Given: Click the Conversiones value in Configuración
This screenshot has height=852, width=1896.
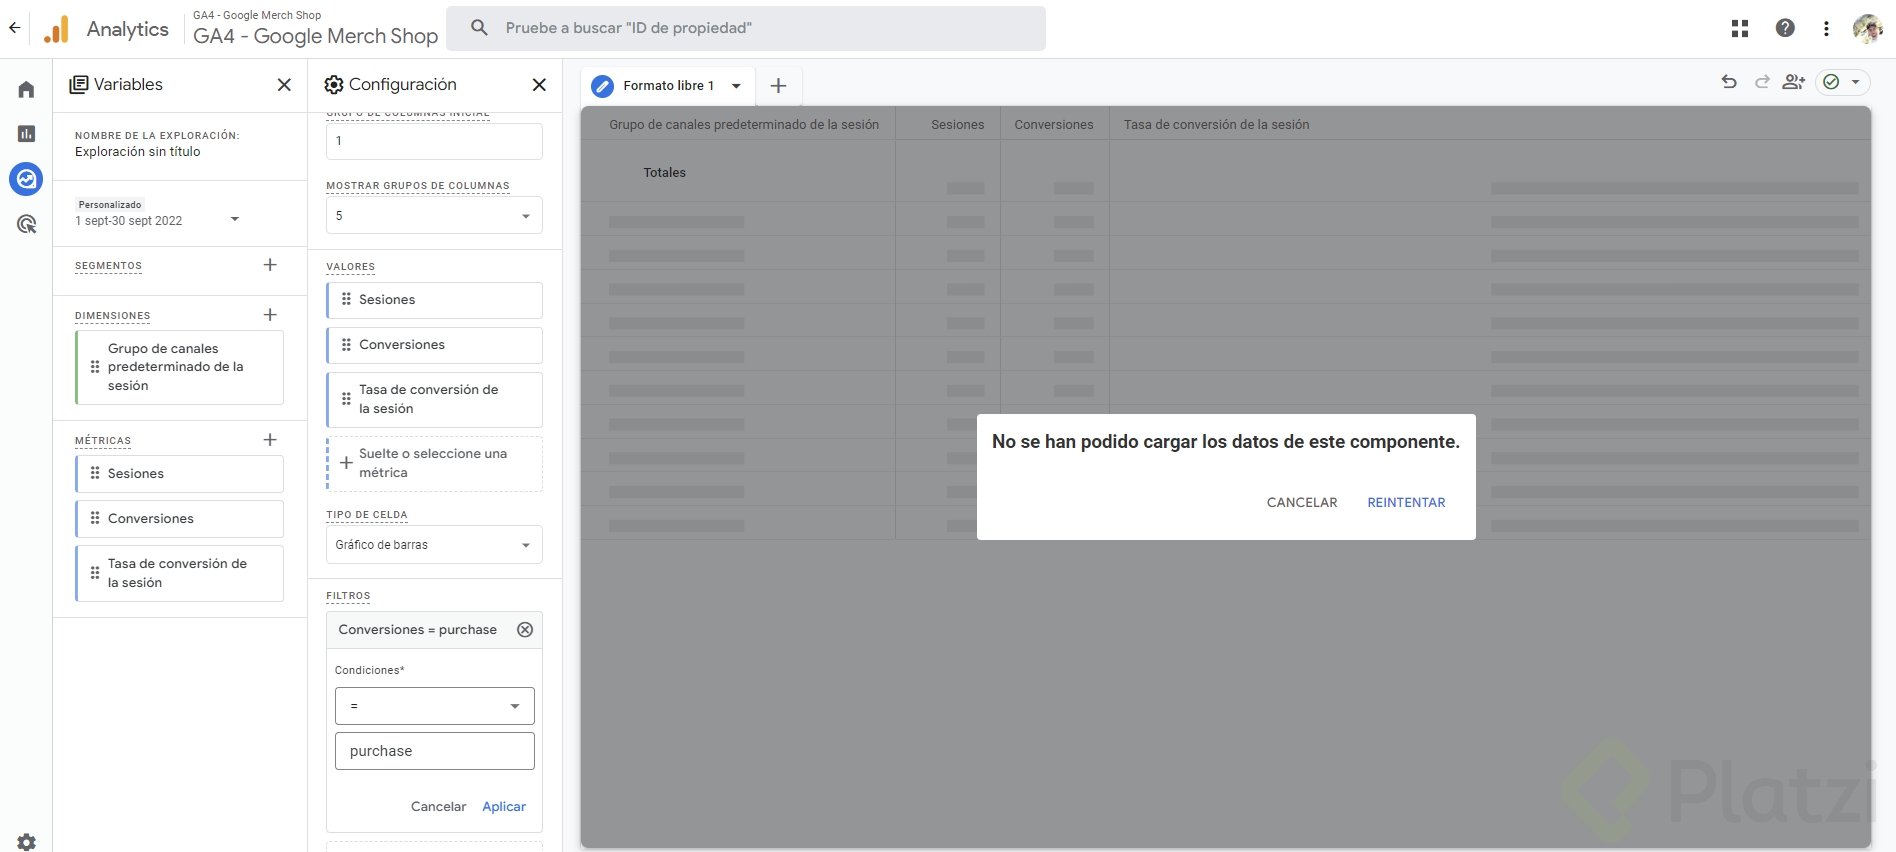Looking at the screenshot, I should click(434, 345).
